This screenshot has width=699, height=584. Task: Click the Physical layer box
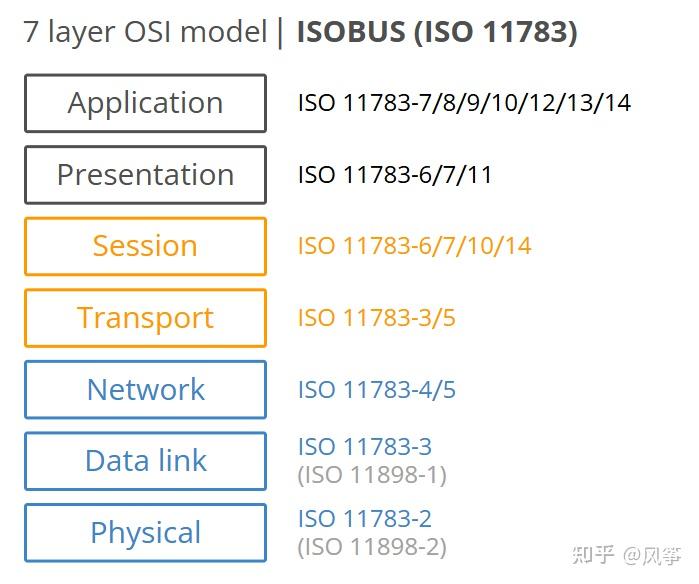(145, 533)
